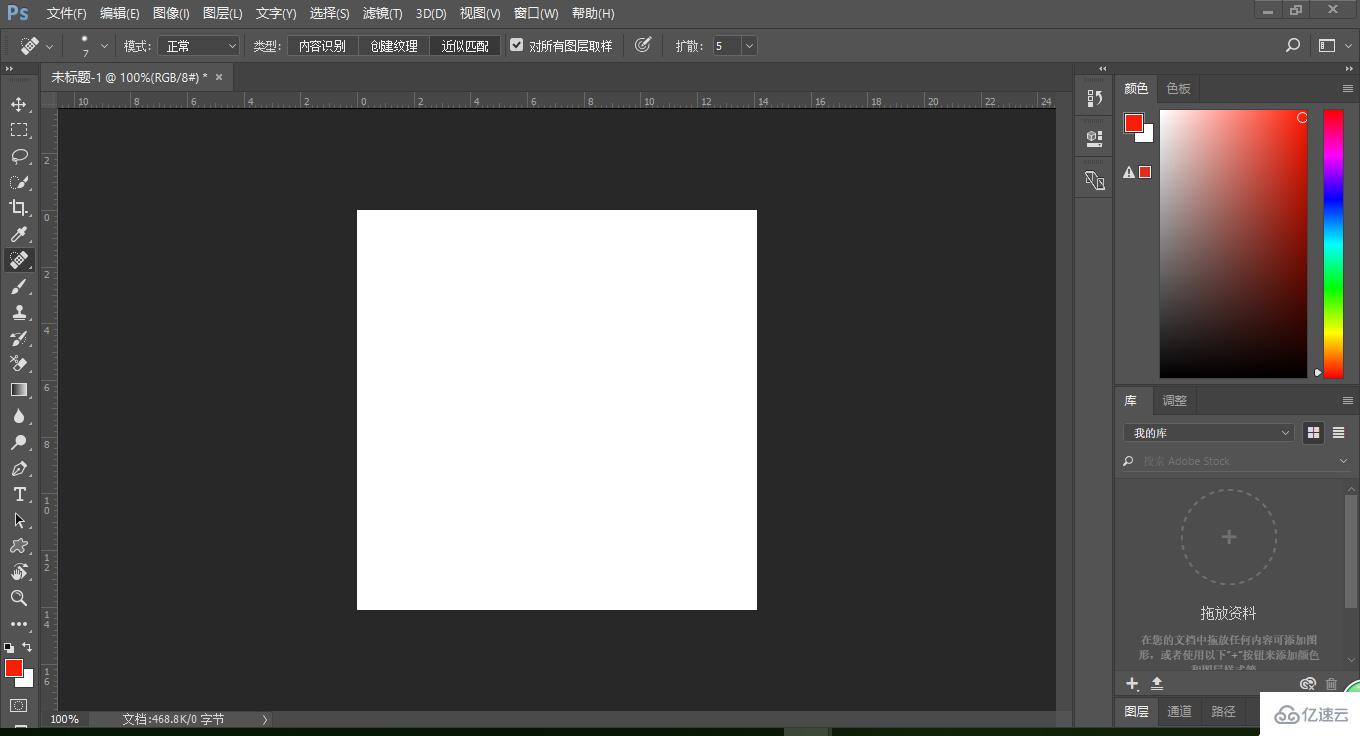
Task: Select the Brush tool
Action: tap(19, 286)
